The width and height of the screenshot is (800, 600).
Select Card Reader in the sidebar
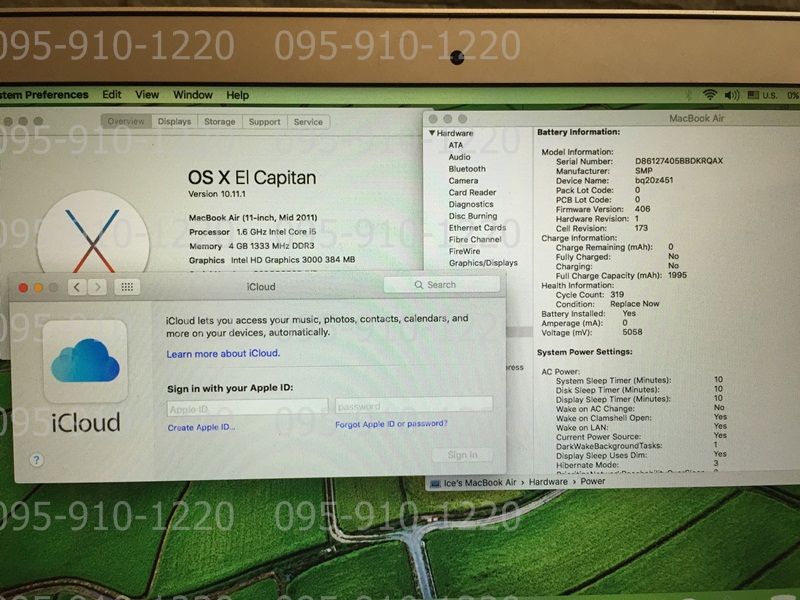pyautogui.click(x=472, y=192)
